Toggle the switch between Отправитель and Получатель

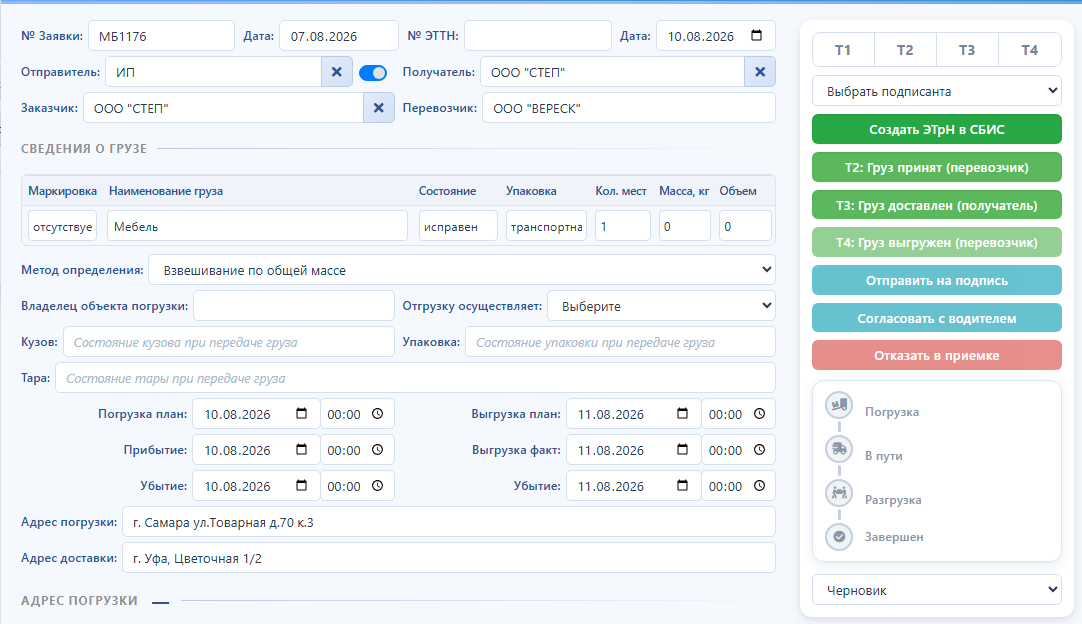point(373,72)
